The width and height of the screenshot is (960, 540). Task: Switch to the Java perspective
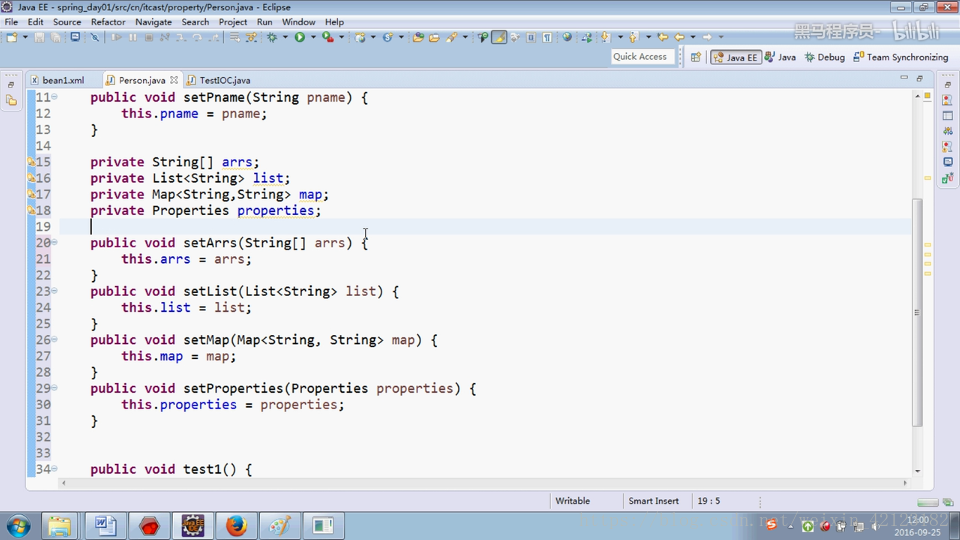pos(781,58)
